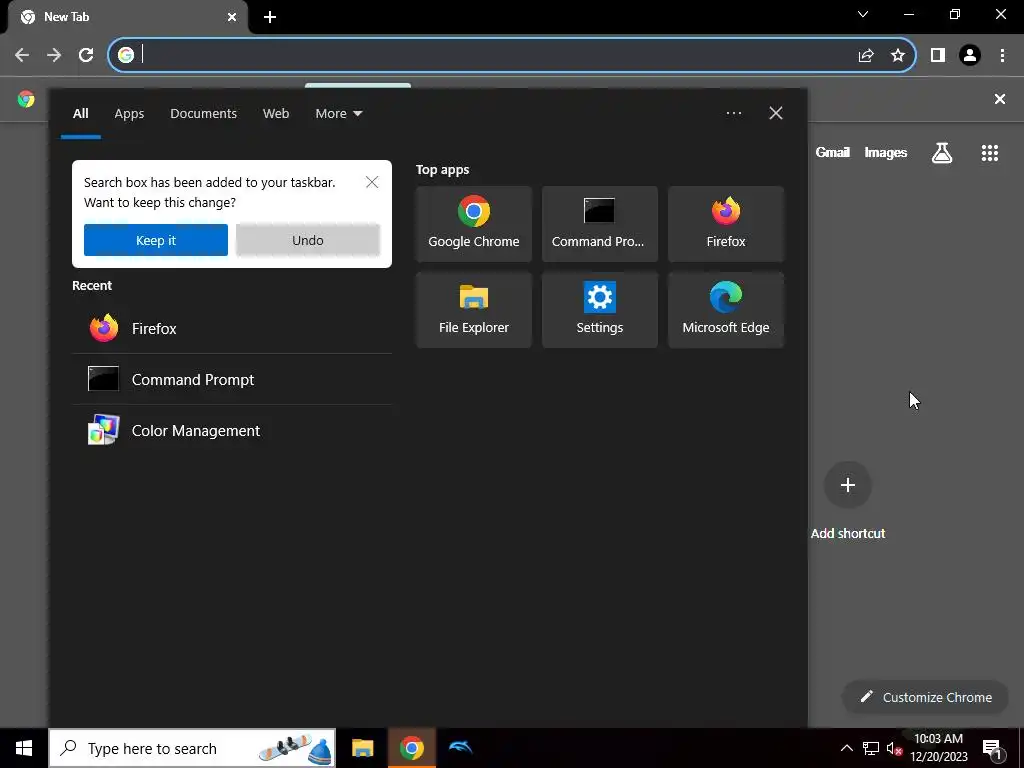Open new tab with plus button
The width and height of the screenshot is (1024, 768).
[270, 17]
